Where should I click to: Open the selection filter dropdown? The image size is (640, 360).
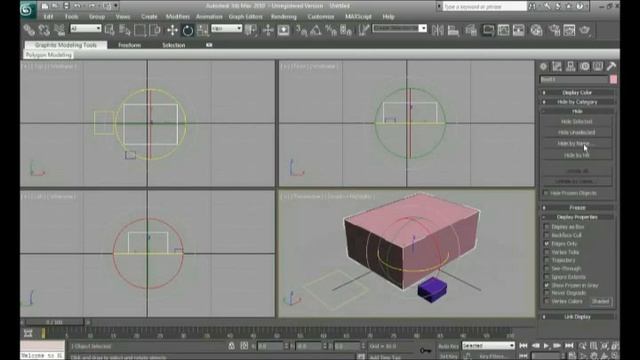pos(86,28)
